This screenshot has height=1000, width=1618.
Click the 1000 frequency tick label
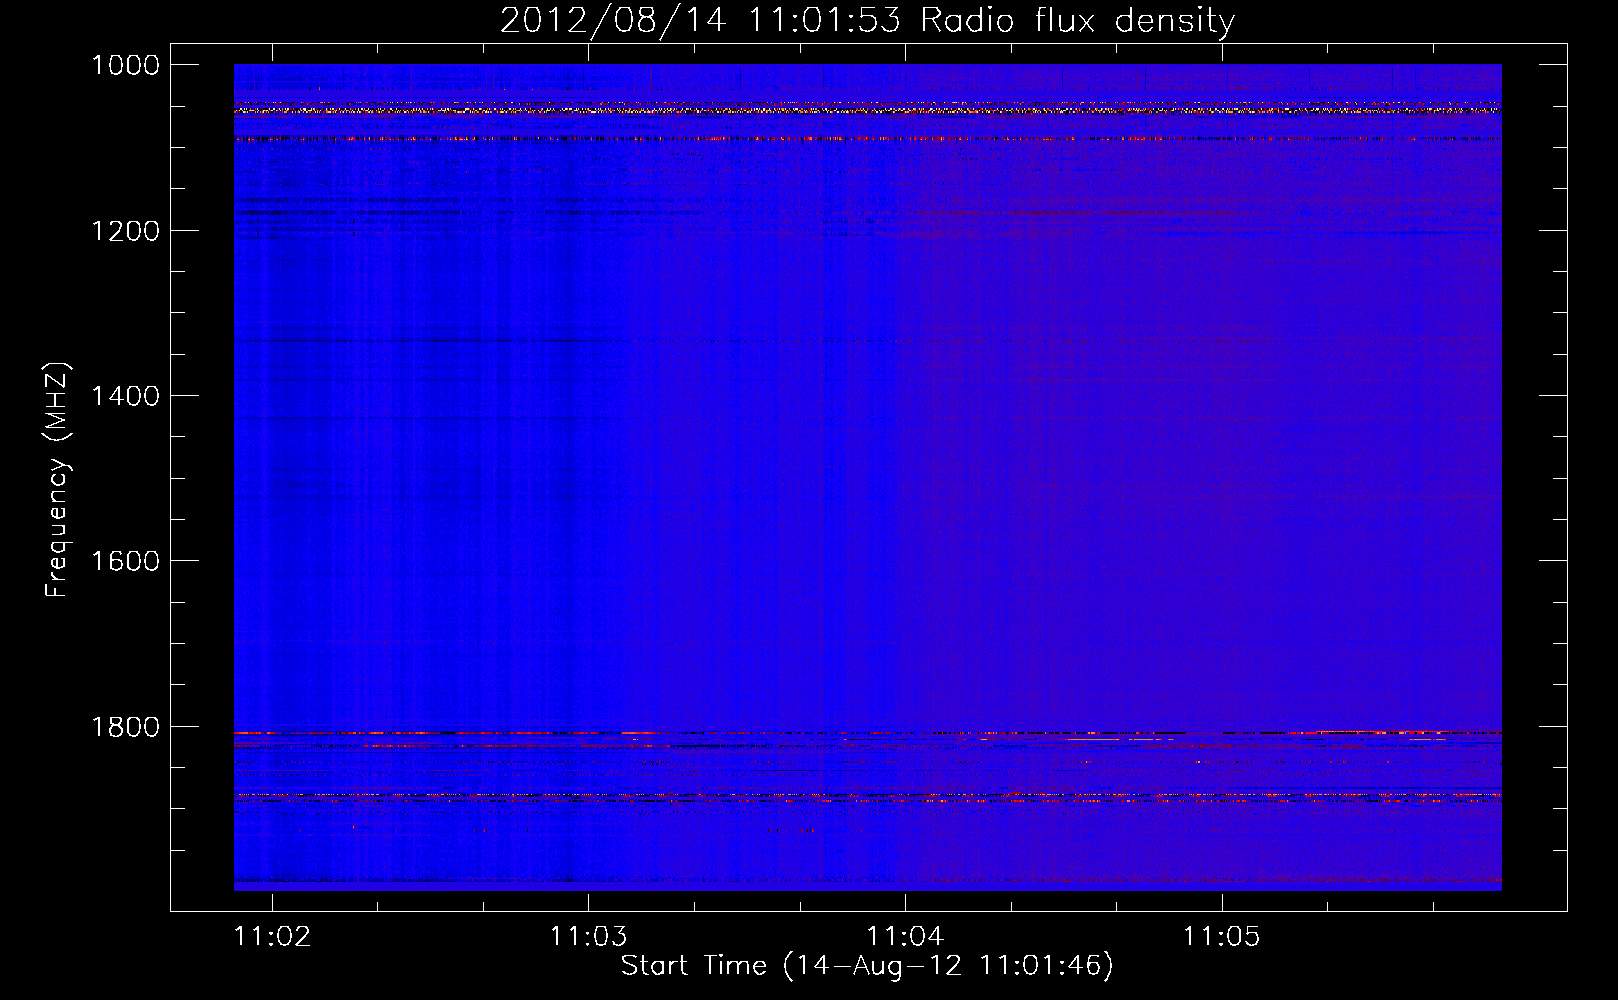click(125, 65)
